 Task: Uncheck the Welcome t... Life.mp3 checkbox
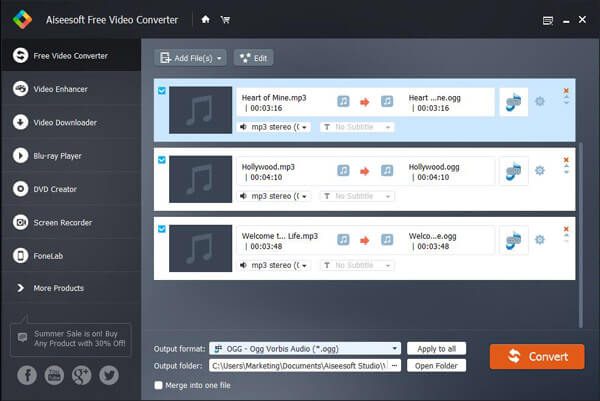point(162,229)
